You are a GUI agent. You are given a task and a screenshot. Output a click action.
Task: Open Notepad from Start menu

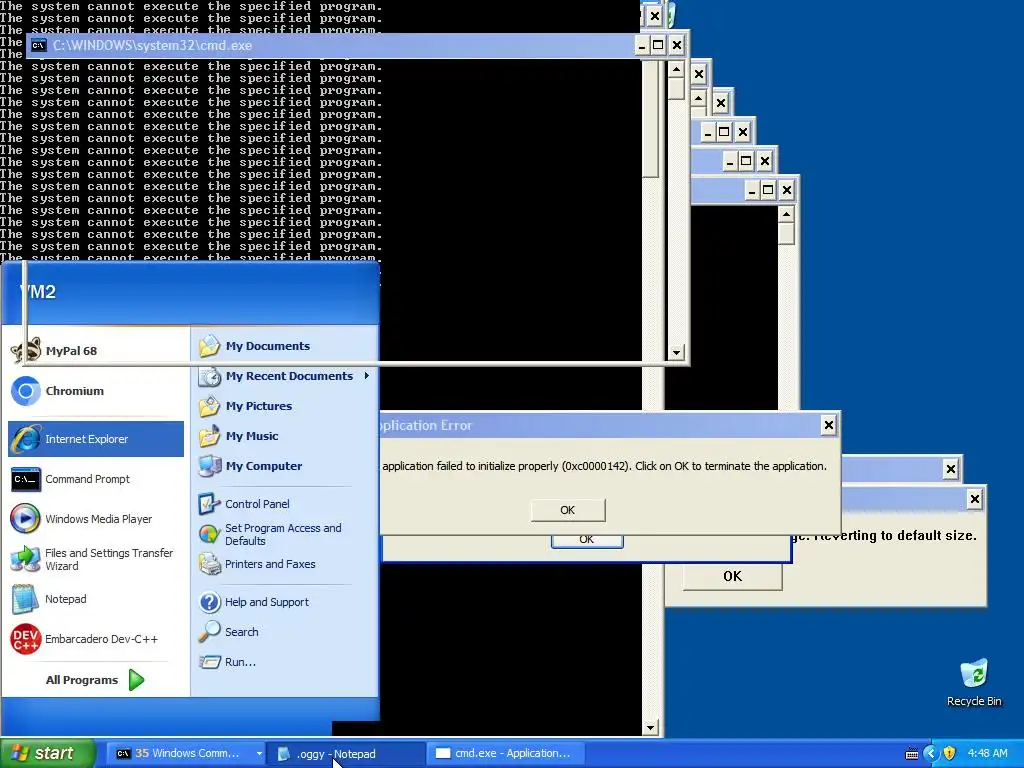tap(96, 599)
